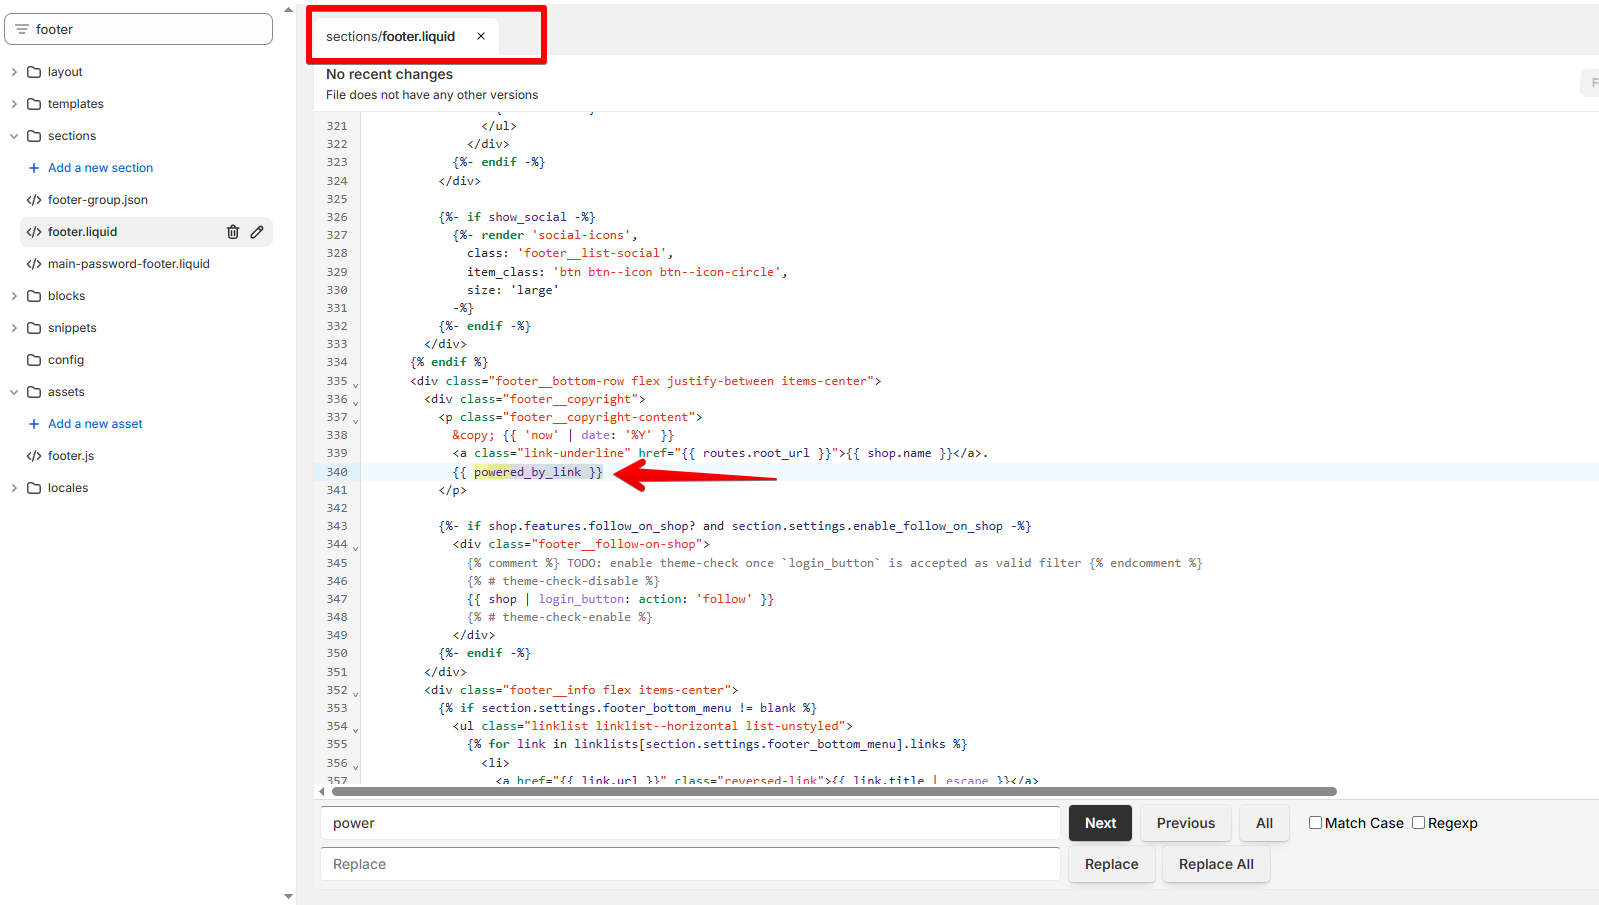Click the code icon of footer-group.json
Screen dimensions: 1599x905
click(x=34, y=200)
